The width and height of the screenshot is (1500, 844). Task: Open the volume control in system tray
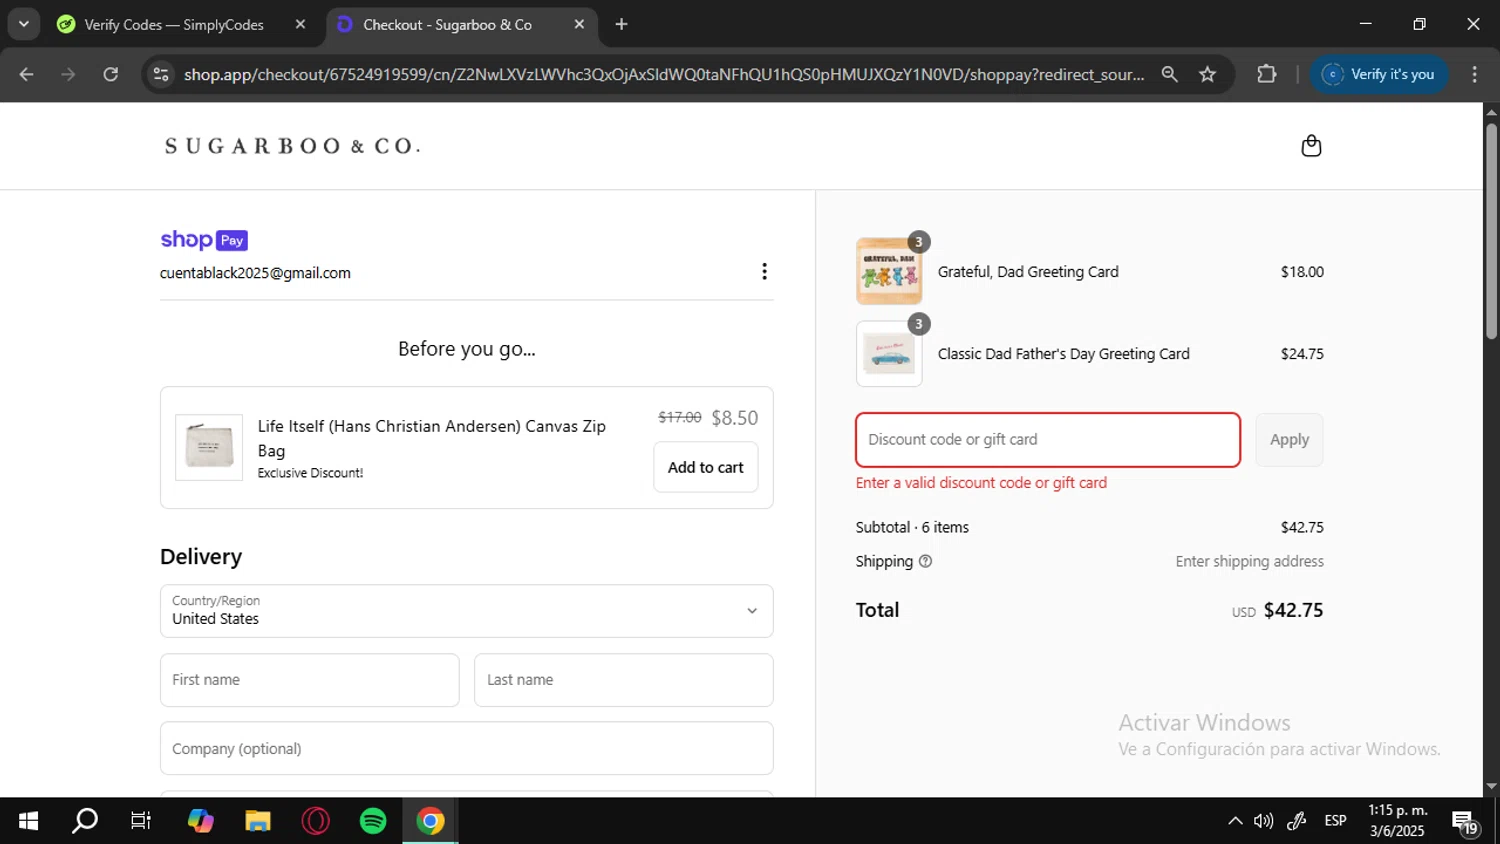coord(1264,821)
